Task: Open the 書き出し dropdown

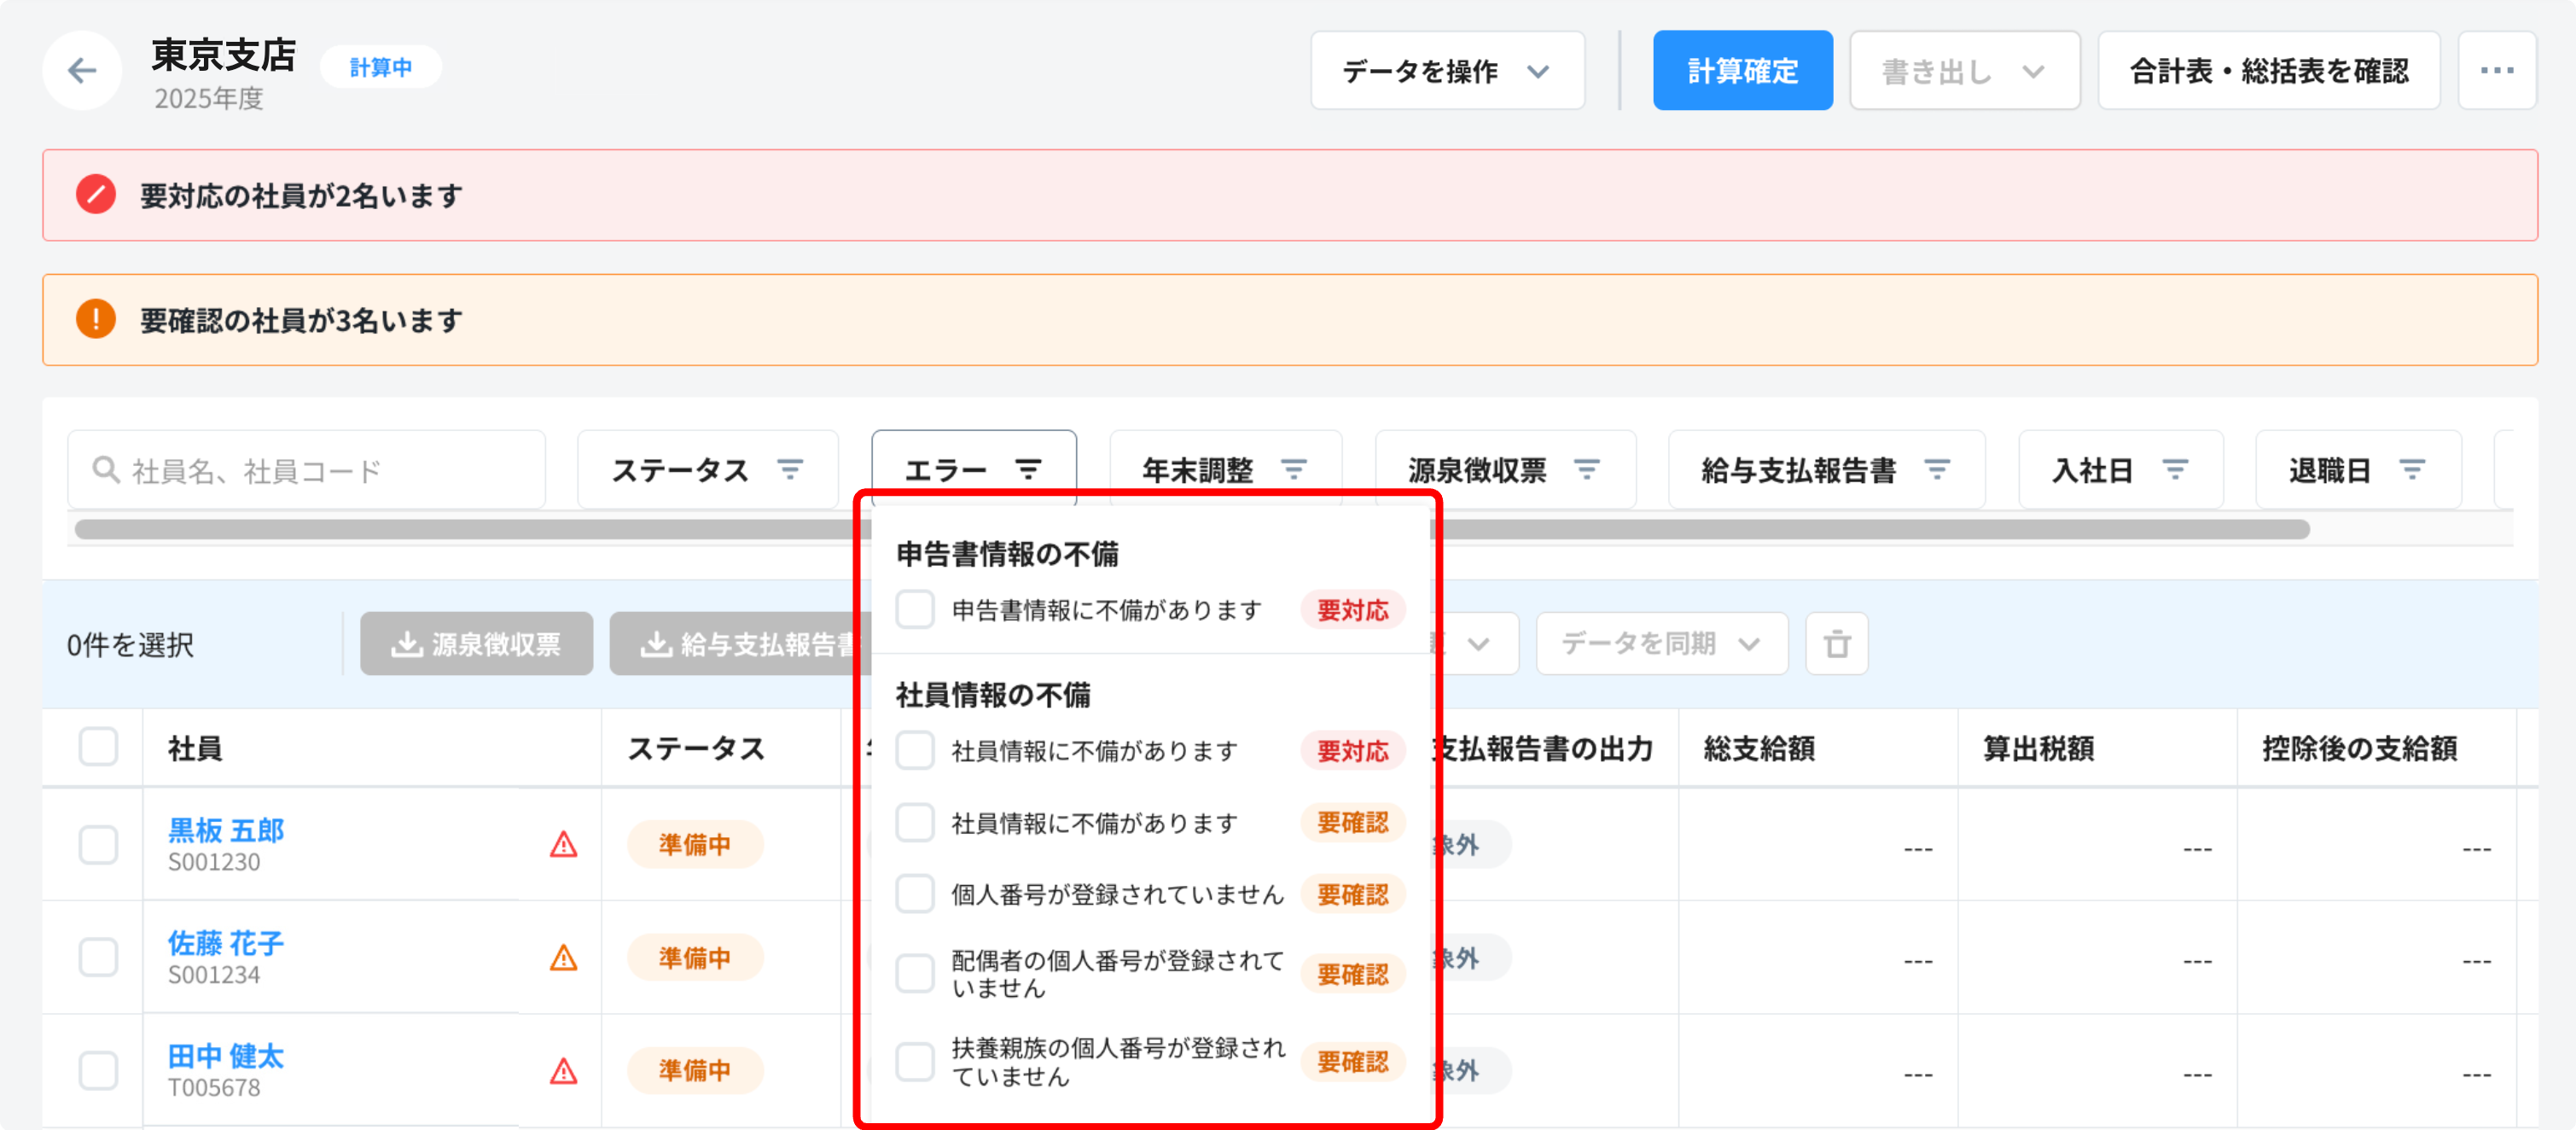Action: point(1963,70)
